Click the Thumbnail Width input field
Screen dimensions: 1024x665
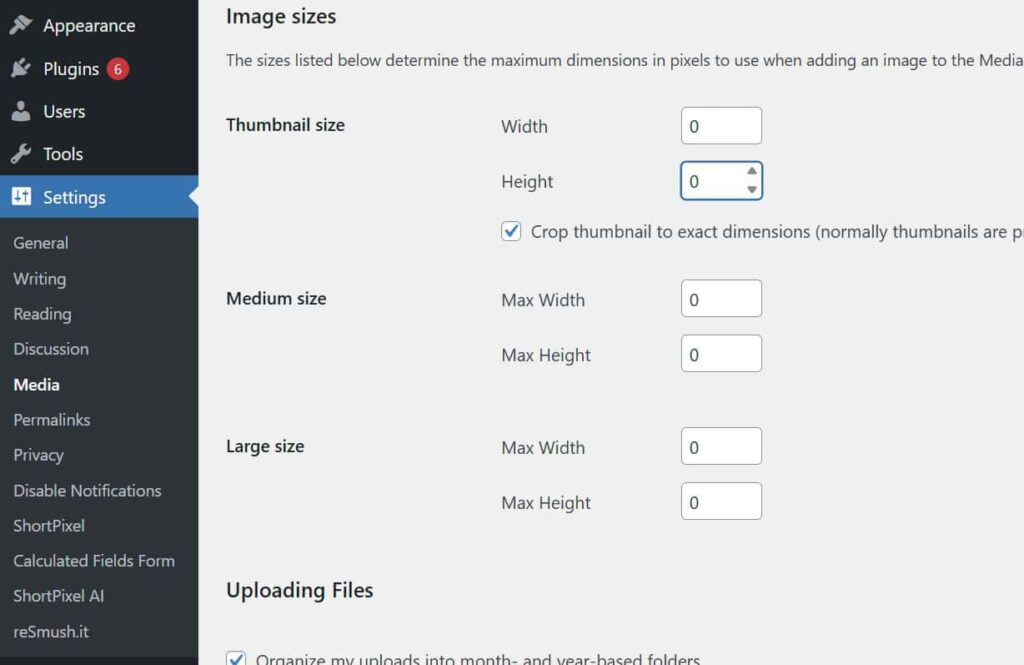pos(721,126)
